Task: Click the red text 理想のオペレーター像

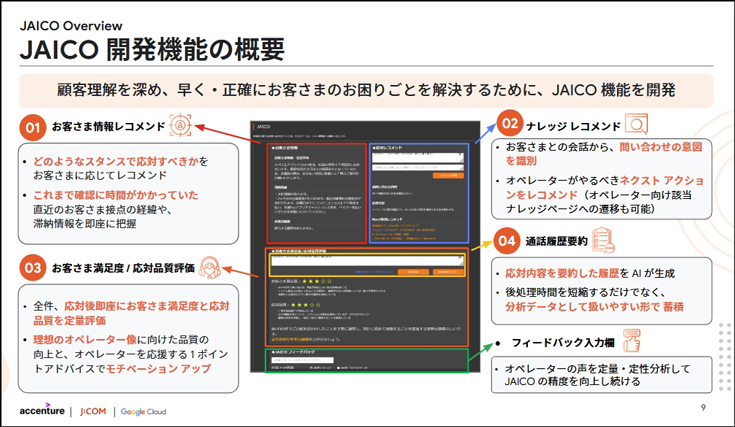Action: tap(85, 339)
